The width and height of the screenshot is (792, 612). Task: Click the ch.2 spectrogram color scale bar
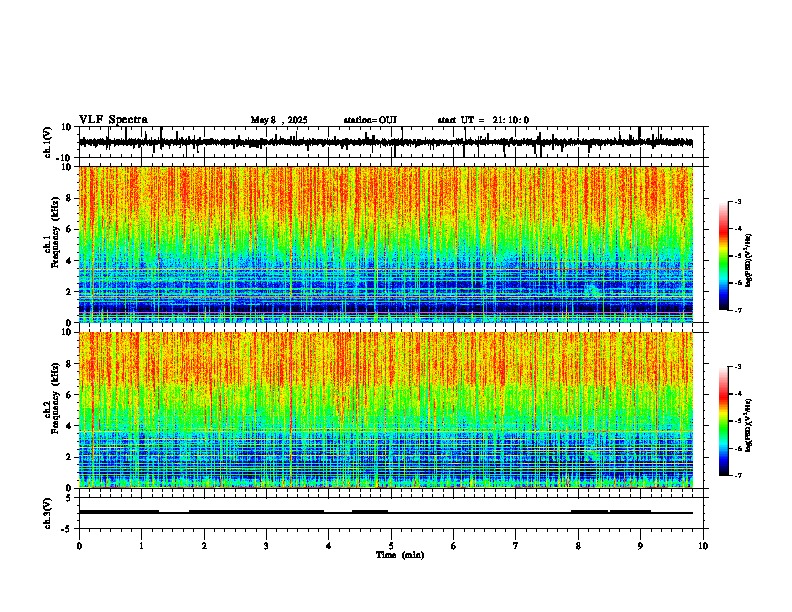coord(724,421)
